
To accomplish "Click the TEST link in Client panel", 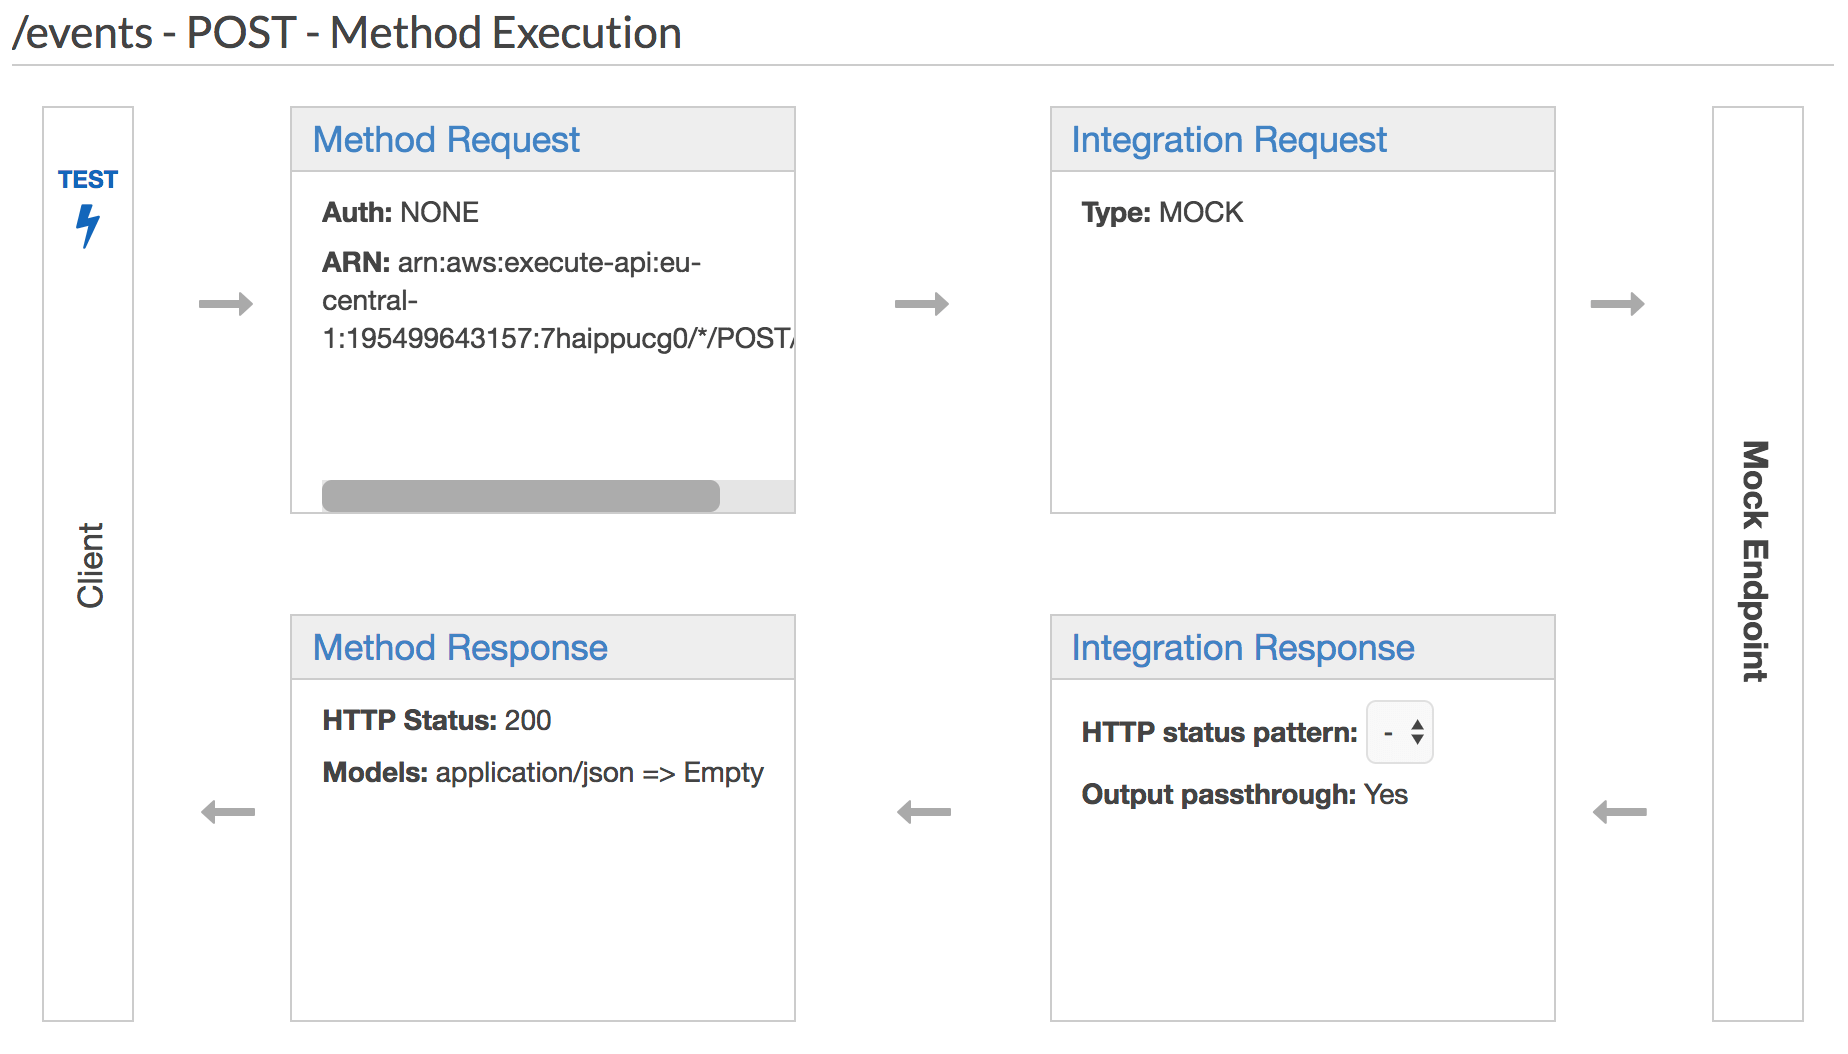I will [x=88, y=180].
